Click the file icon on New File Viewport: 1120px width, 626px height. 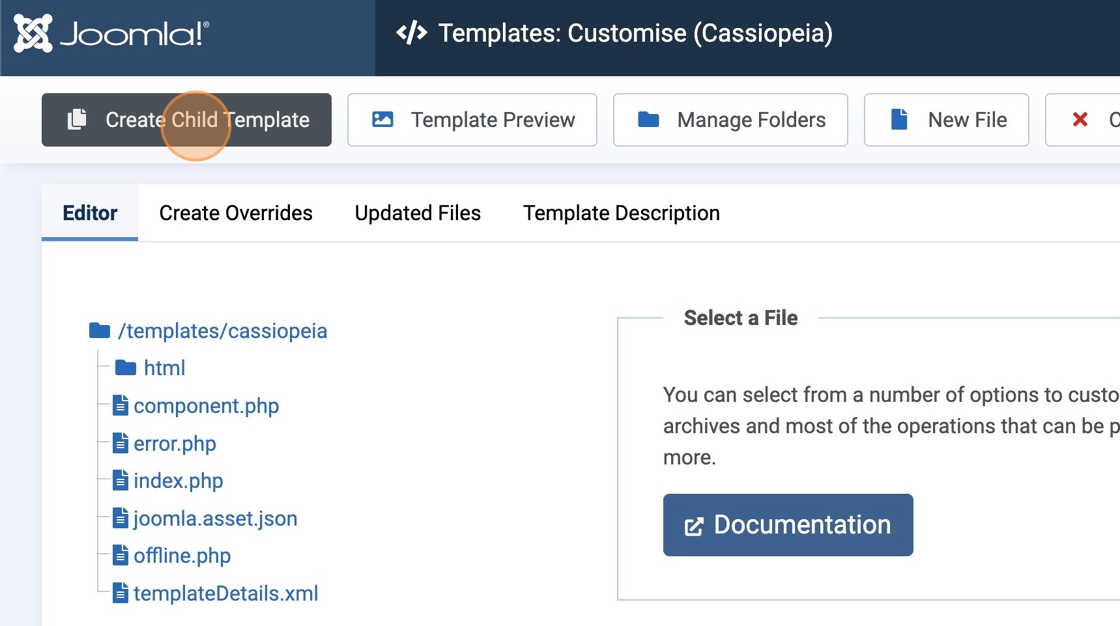point(899,120)
